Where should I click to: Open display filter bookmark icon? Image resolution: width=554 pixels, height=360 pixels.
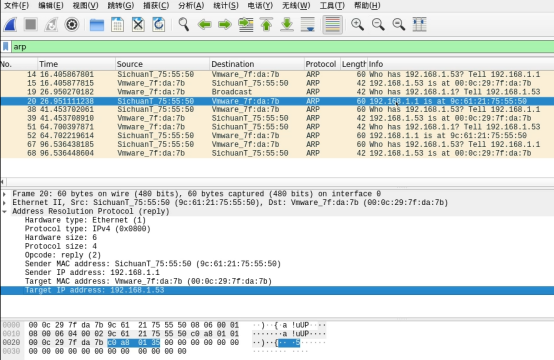(6, 46)
